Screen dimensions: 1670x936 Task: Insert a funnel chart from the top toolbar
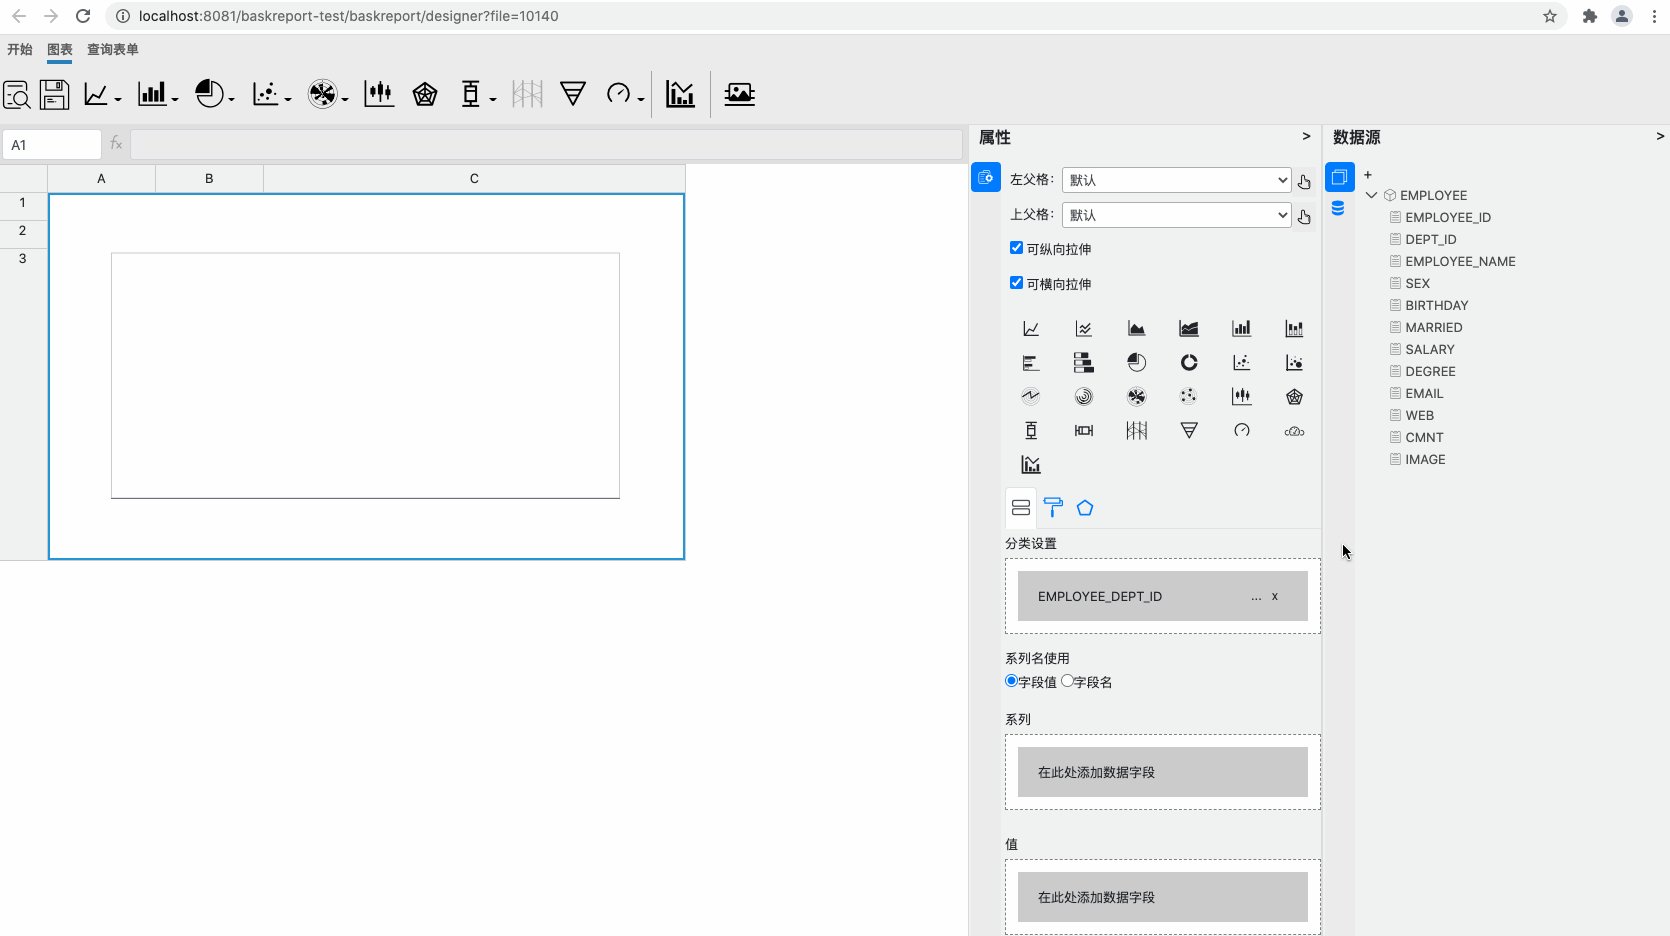[x=573, y=94]
